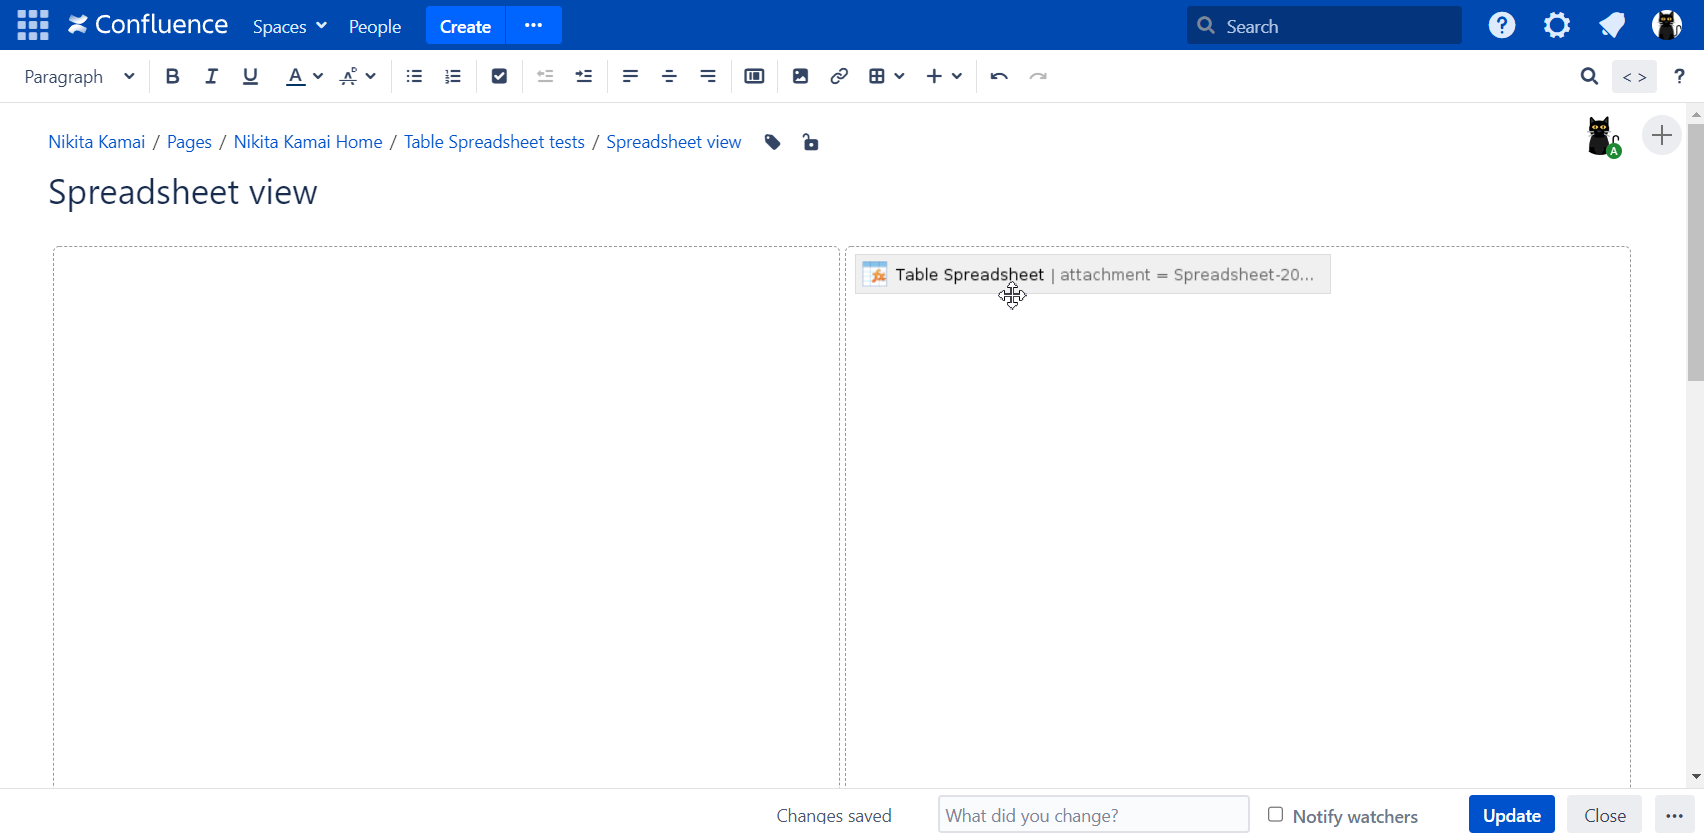Go to the People page
The image size is (1704, 838).
375,26
